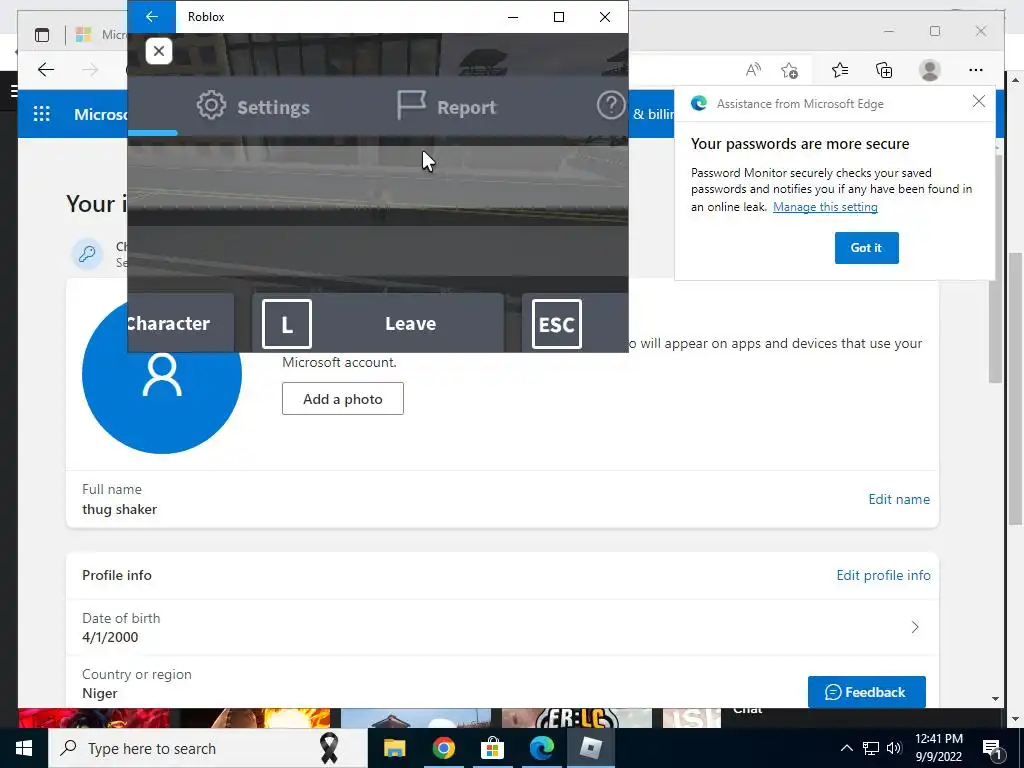Click the Reset Character button in Roblox
The width and height of the screenshot is (1024, 768).
coord(180,323)
